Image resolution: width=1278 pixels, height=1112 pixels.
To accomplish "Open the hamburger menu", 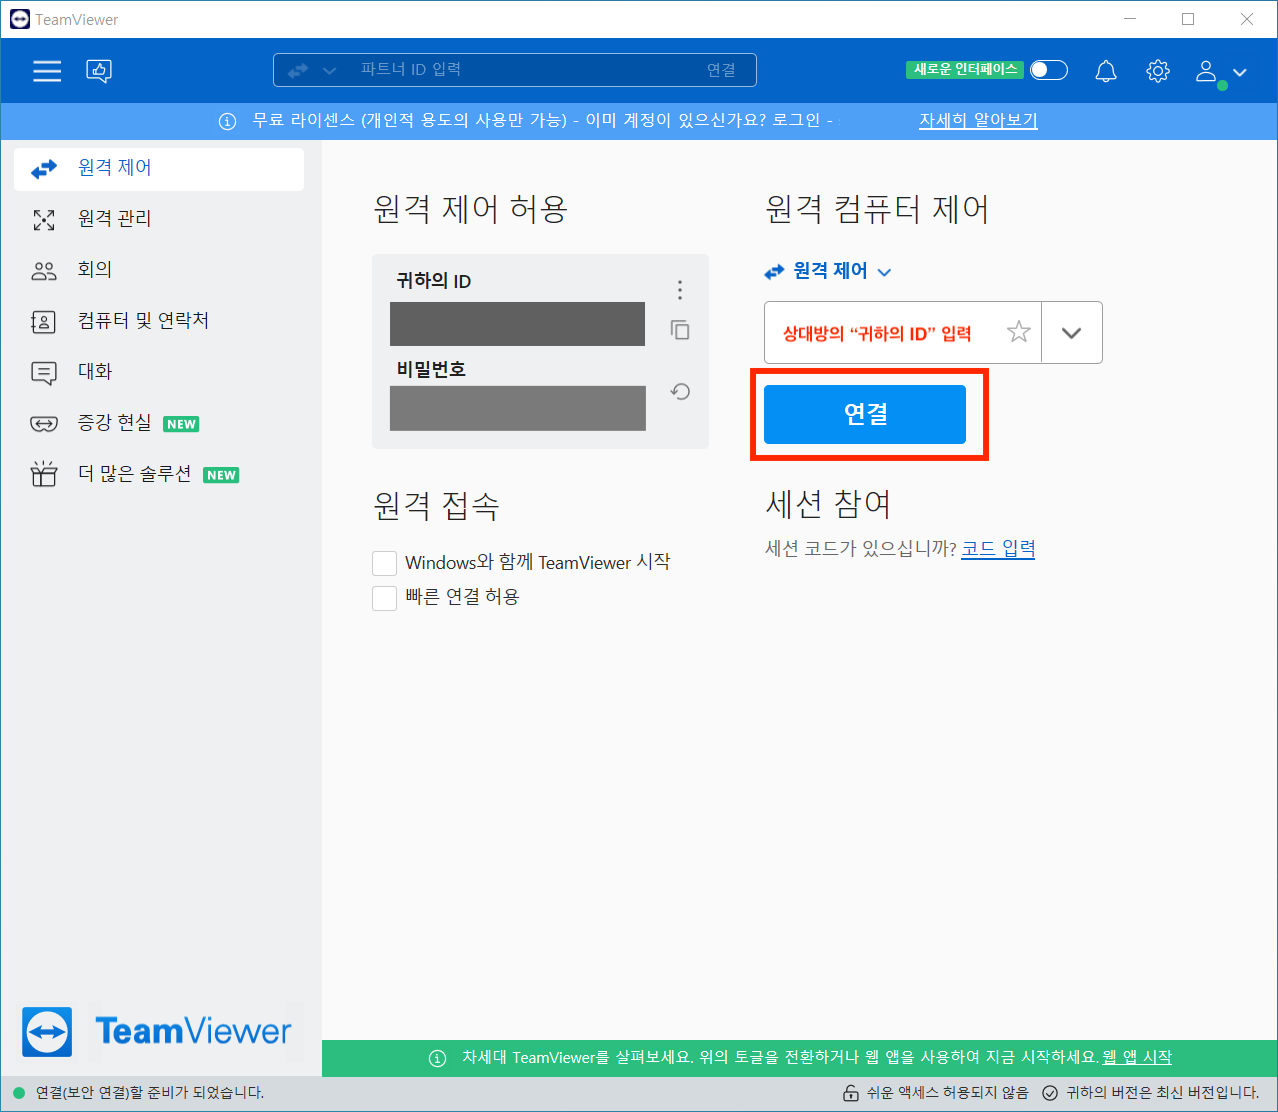I will (46, 70).
